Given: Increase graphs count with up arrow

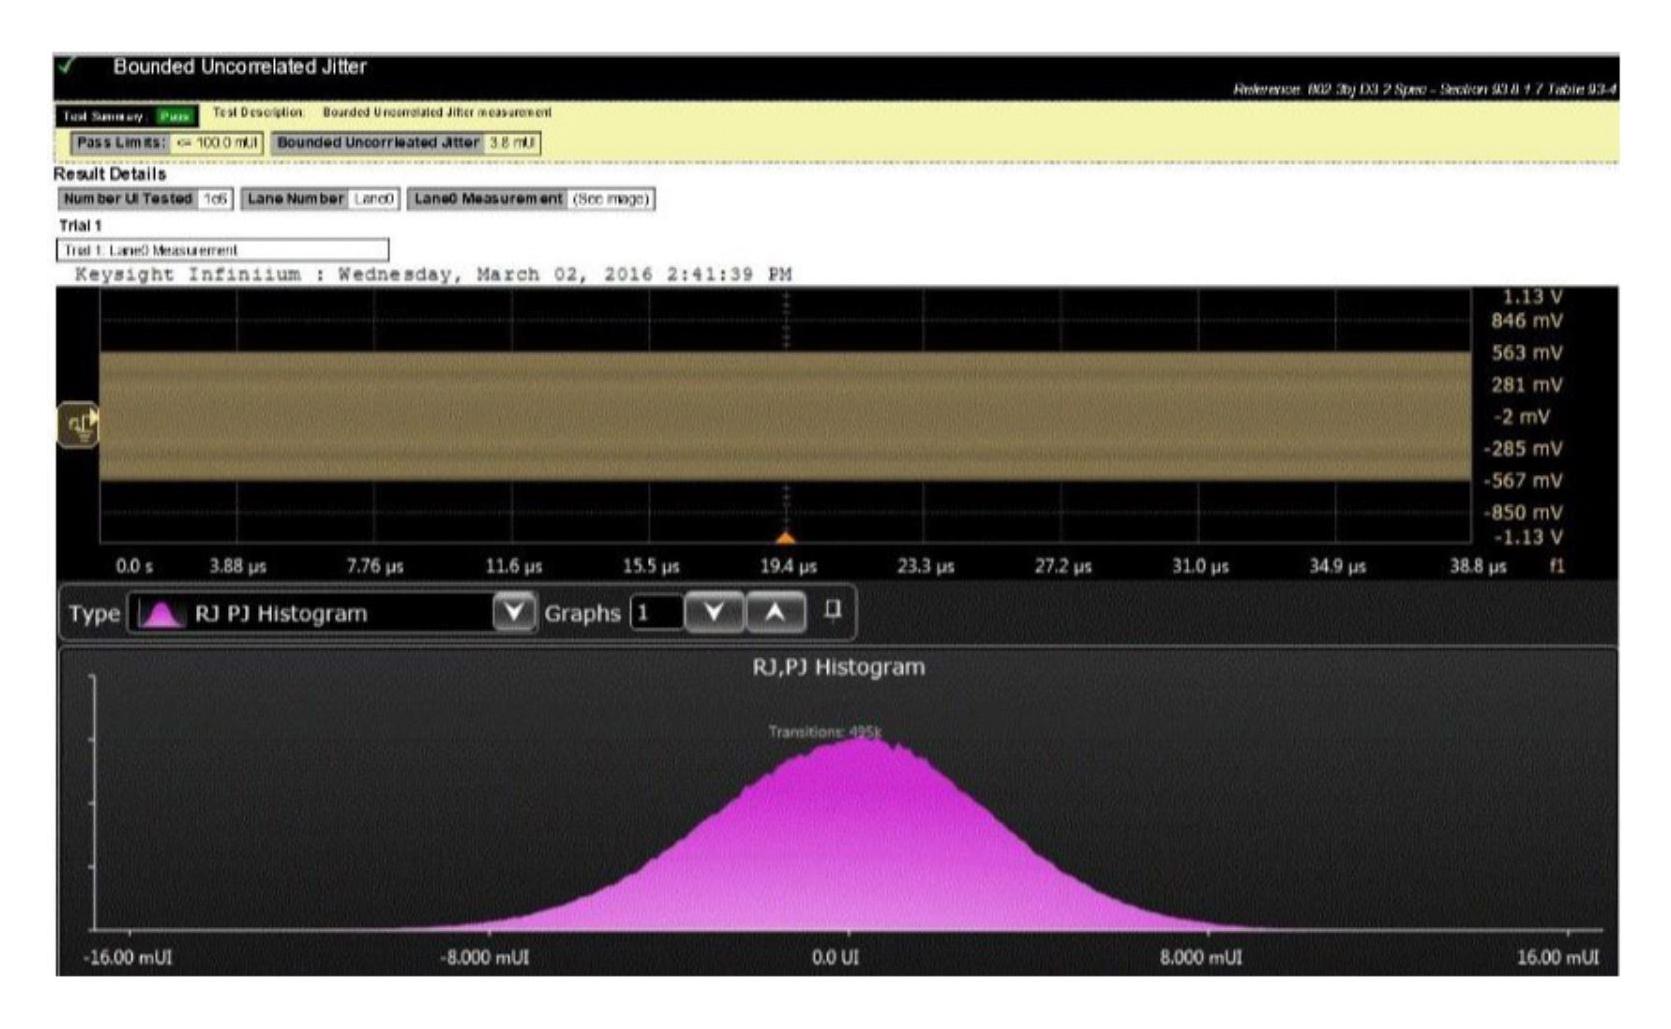Looking at the screenshot, I should (x=776, y=612).
